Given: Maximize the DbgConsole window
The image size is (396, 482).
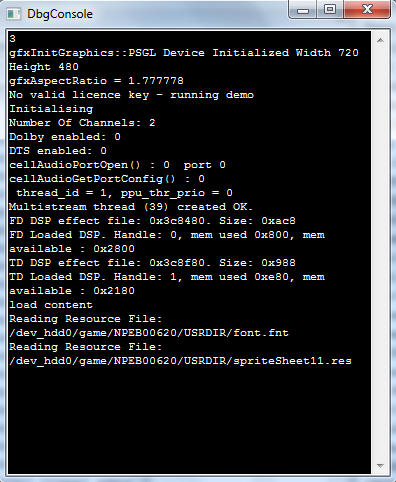Looking at the screenshot, I should click(x=330, y=9).
